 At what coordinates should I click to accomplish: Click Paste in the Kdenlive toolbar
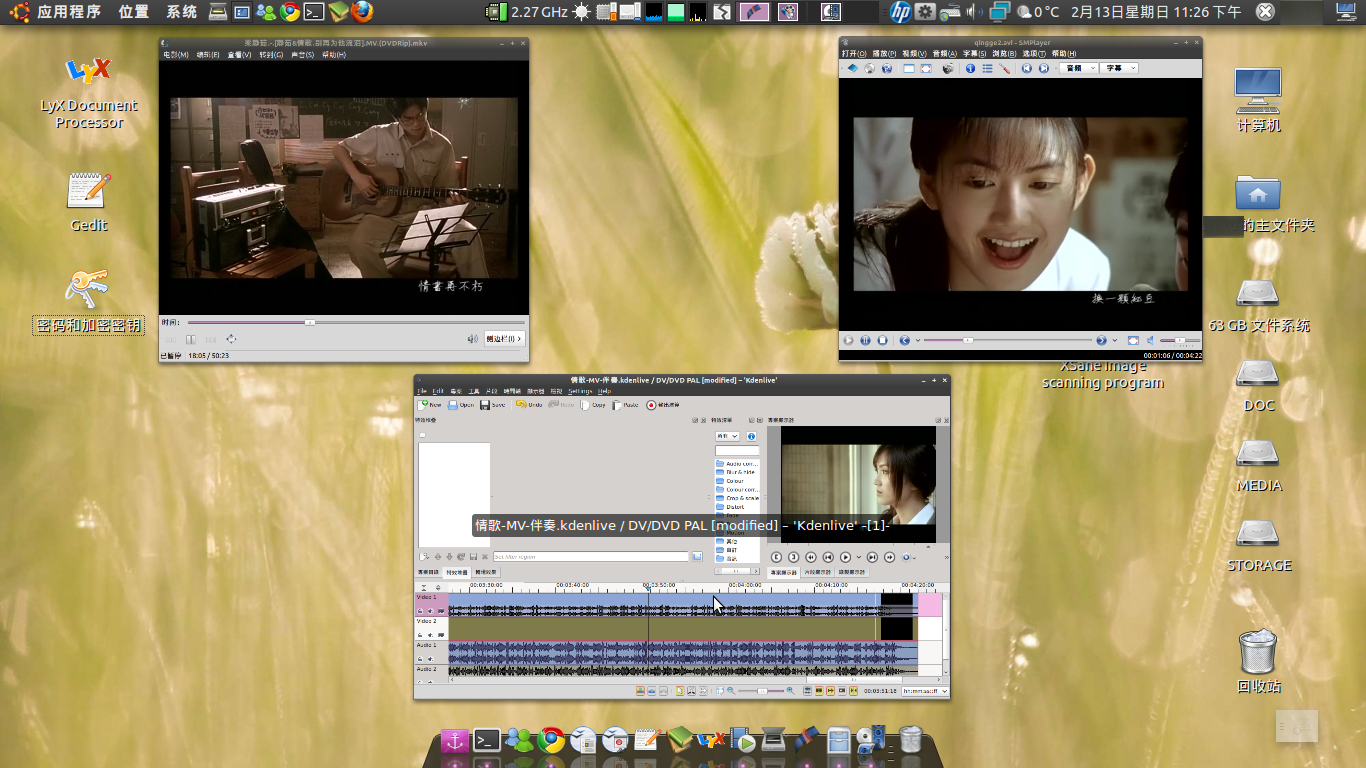tap(625, 405)
